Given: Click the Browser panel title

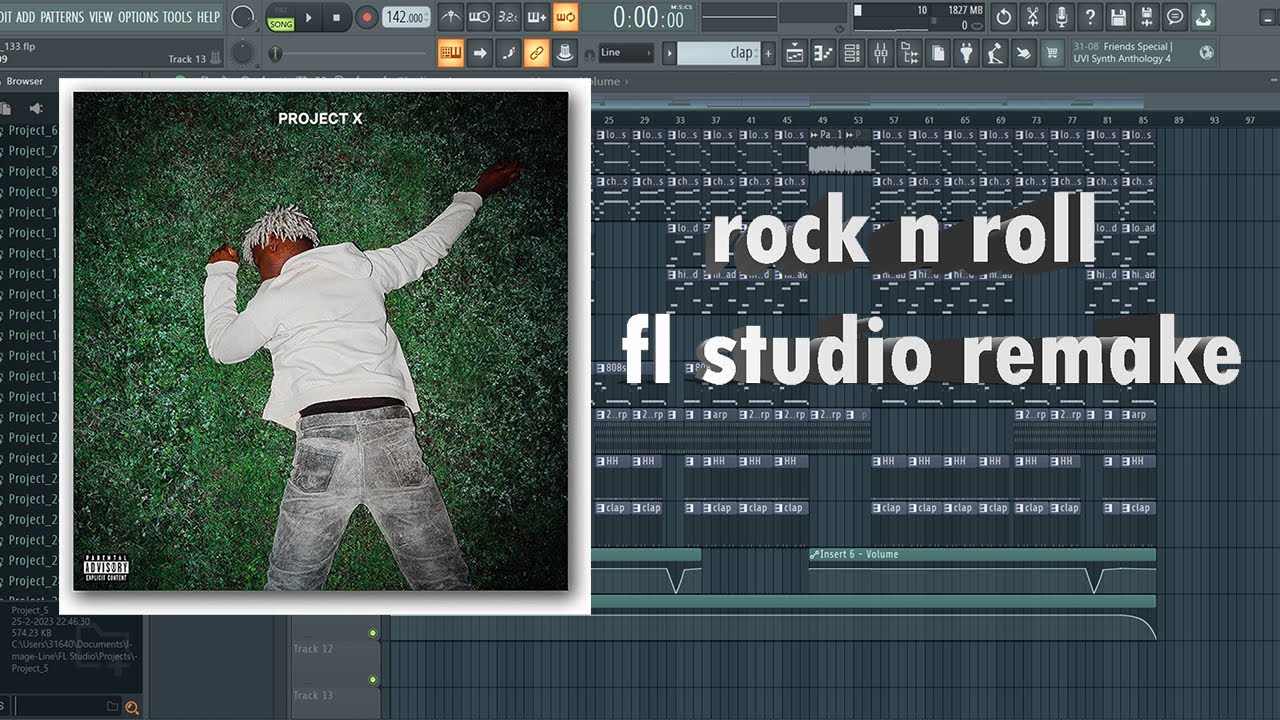Looking at the screenshot, I should 26,81.
